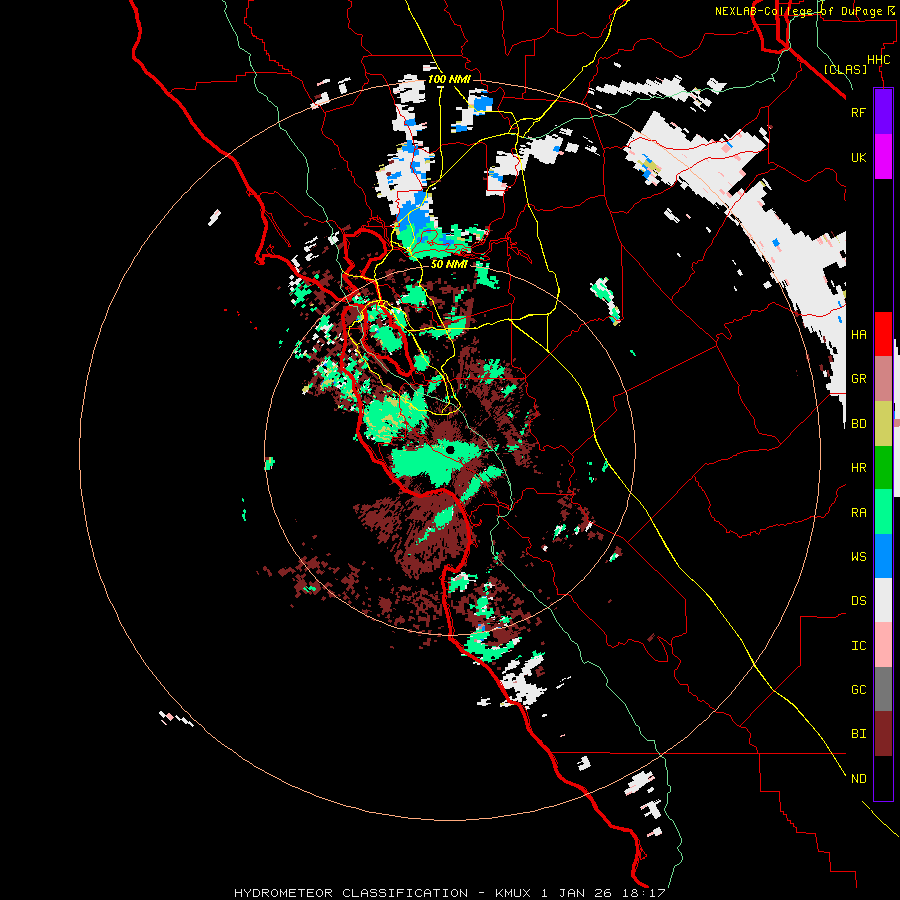Image resolution: width=900 pixels, height=900 pixels.
Task: Click the BD olive-yellow legend color block
Action: click(x=883, y=423)
